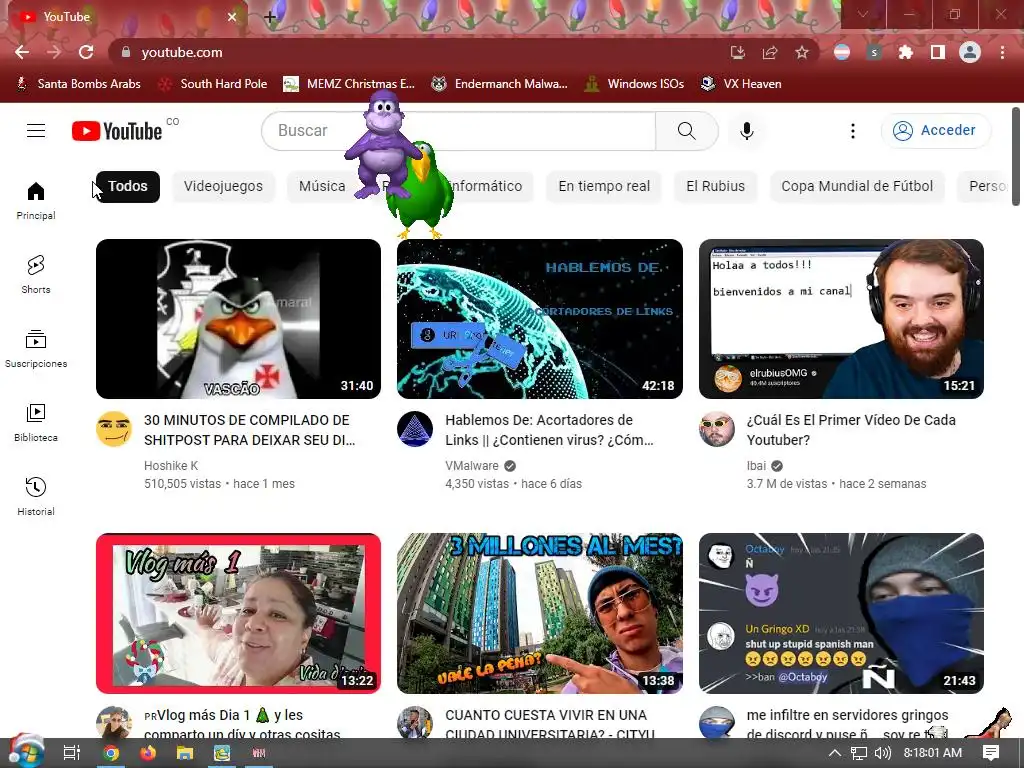The image size is (1024, 768).
Task: Close the YouTube tab
Action: [x=232, y=17]
